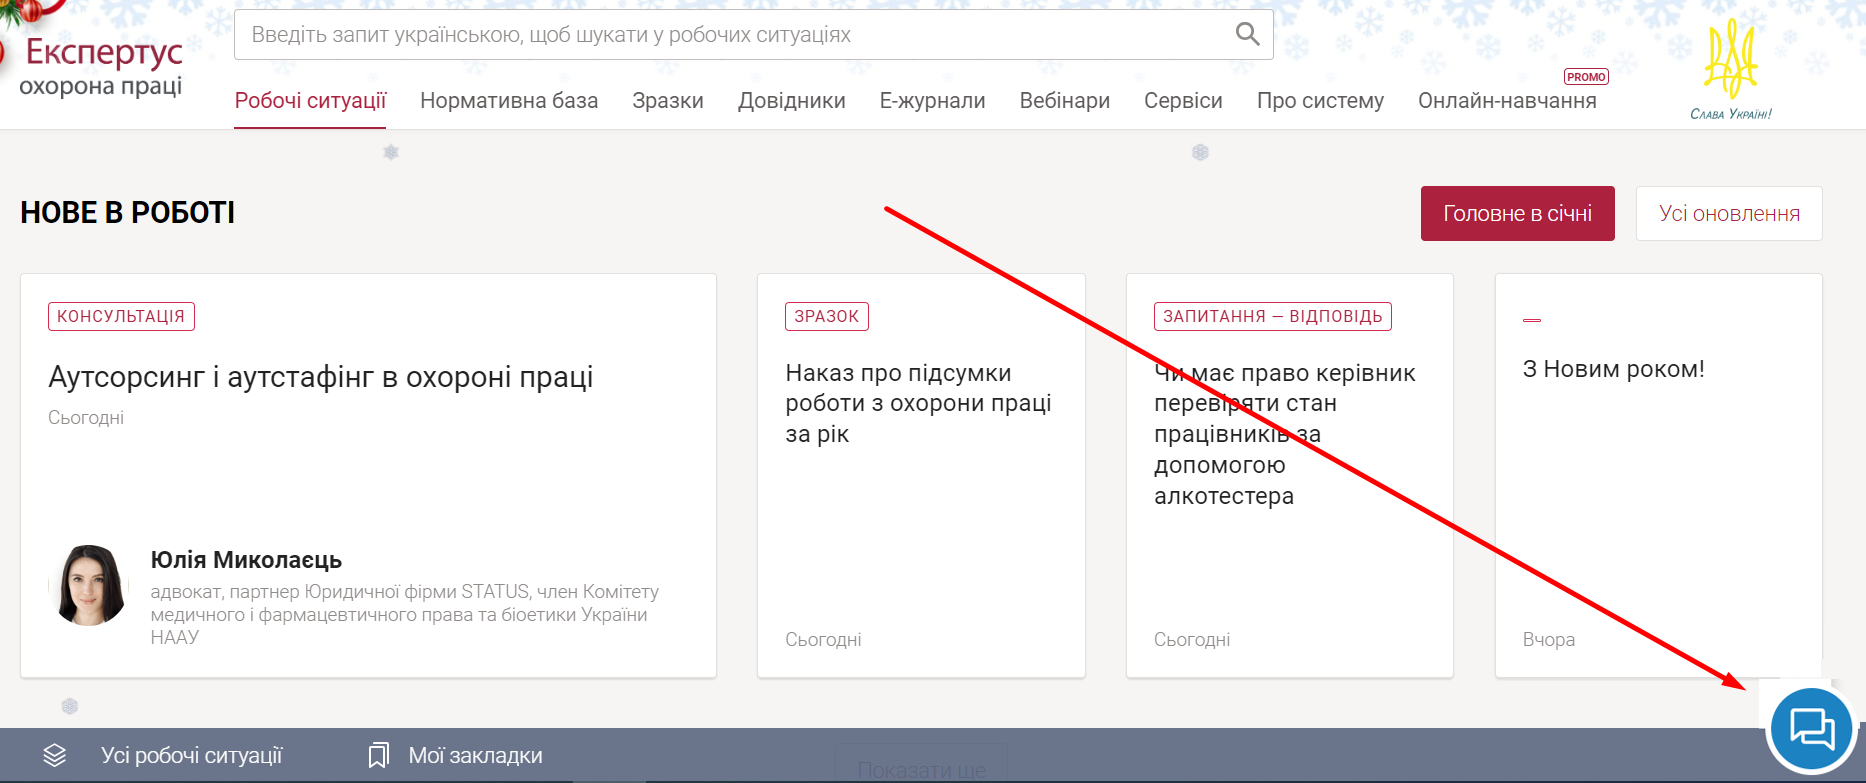Open Усі робочі ситуації in bottom bar
The image size is (1866, 783).
[191, 756]
